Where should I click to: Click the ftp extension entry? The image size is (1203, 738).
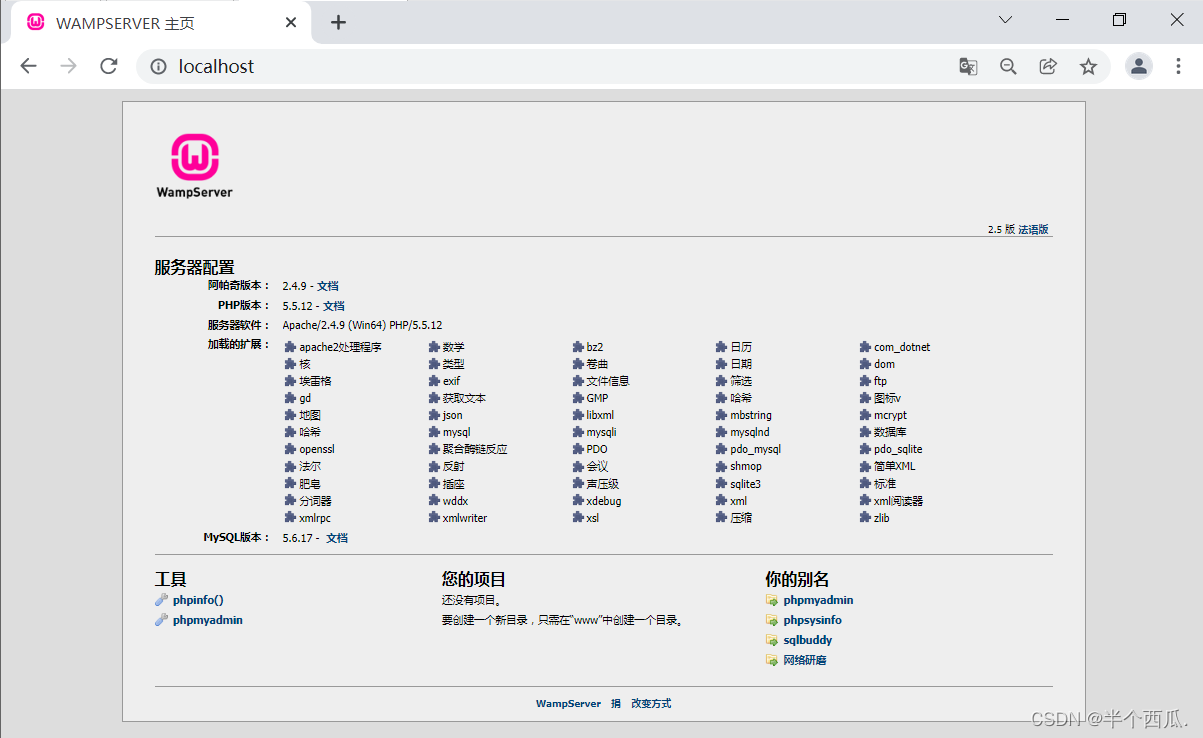(x=880, y=381)
